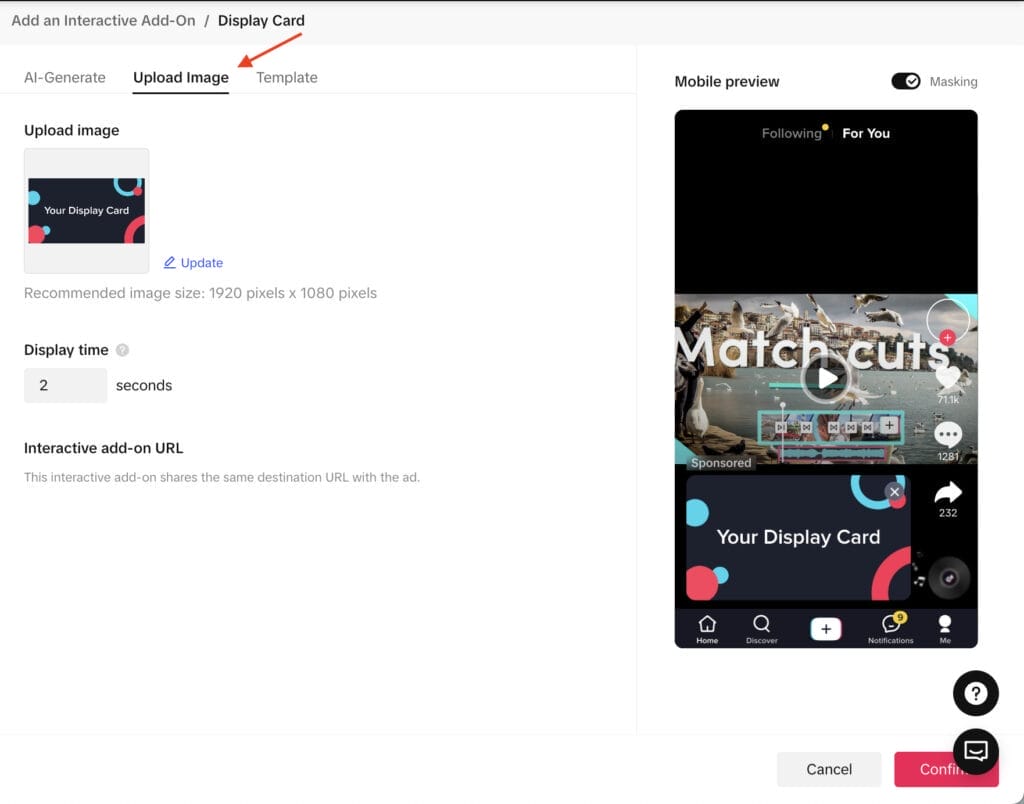Switch to the Template tab
This screenshot has height=804, width=1024.
[x=287, y=77]
